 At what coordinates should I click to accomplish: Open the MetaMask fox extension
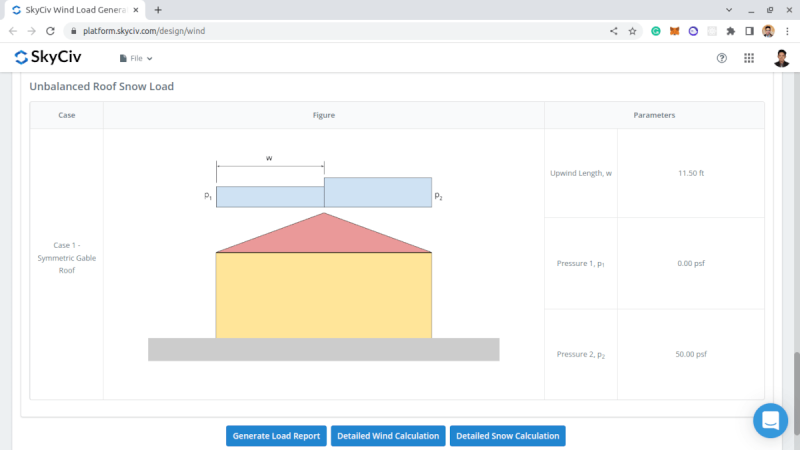point(674,31)
